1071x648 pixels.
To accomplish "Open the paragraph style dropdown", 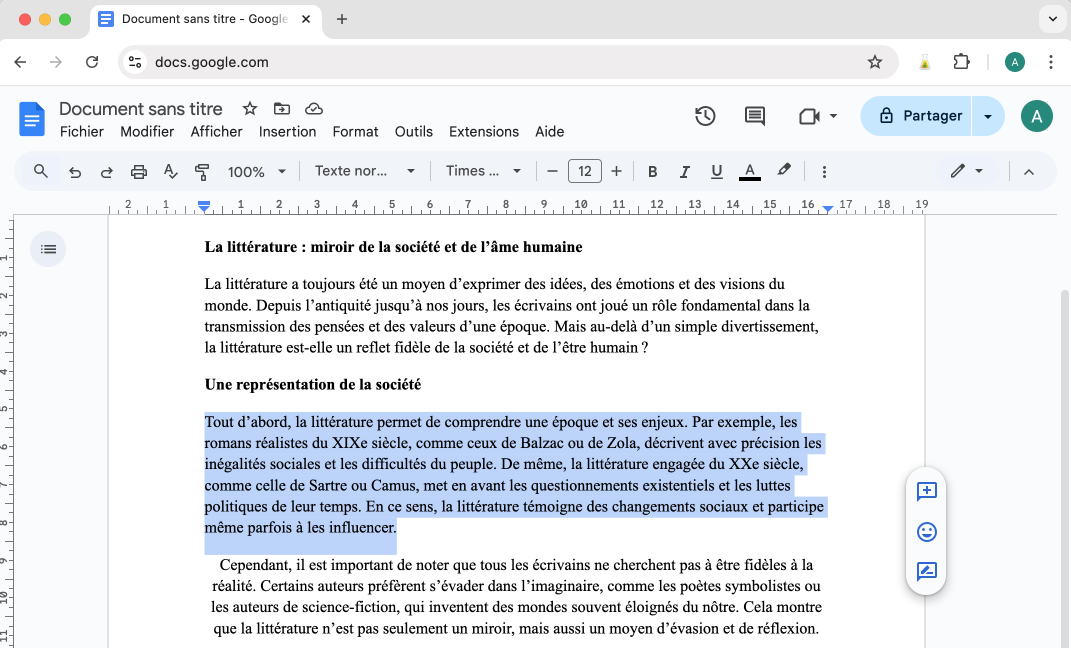I will [364, 171].
